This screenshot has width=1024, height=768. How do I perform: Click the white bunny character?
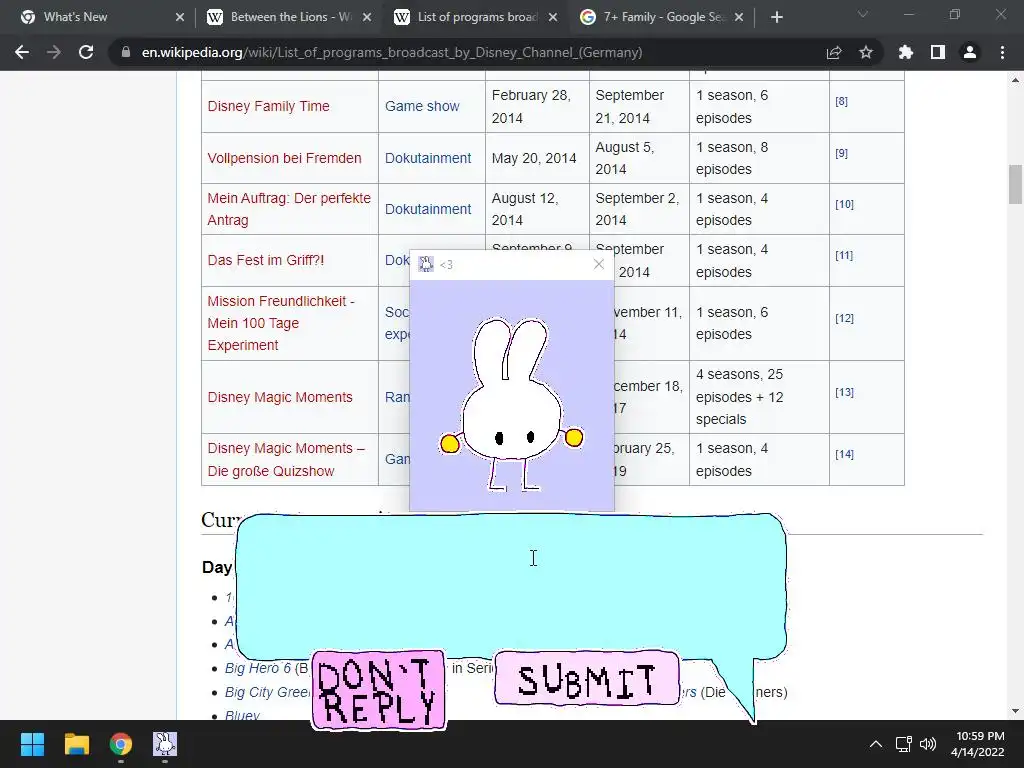[511, 404]
